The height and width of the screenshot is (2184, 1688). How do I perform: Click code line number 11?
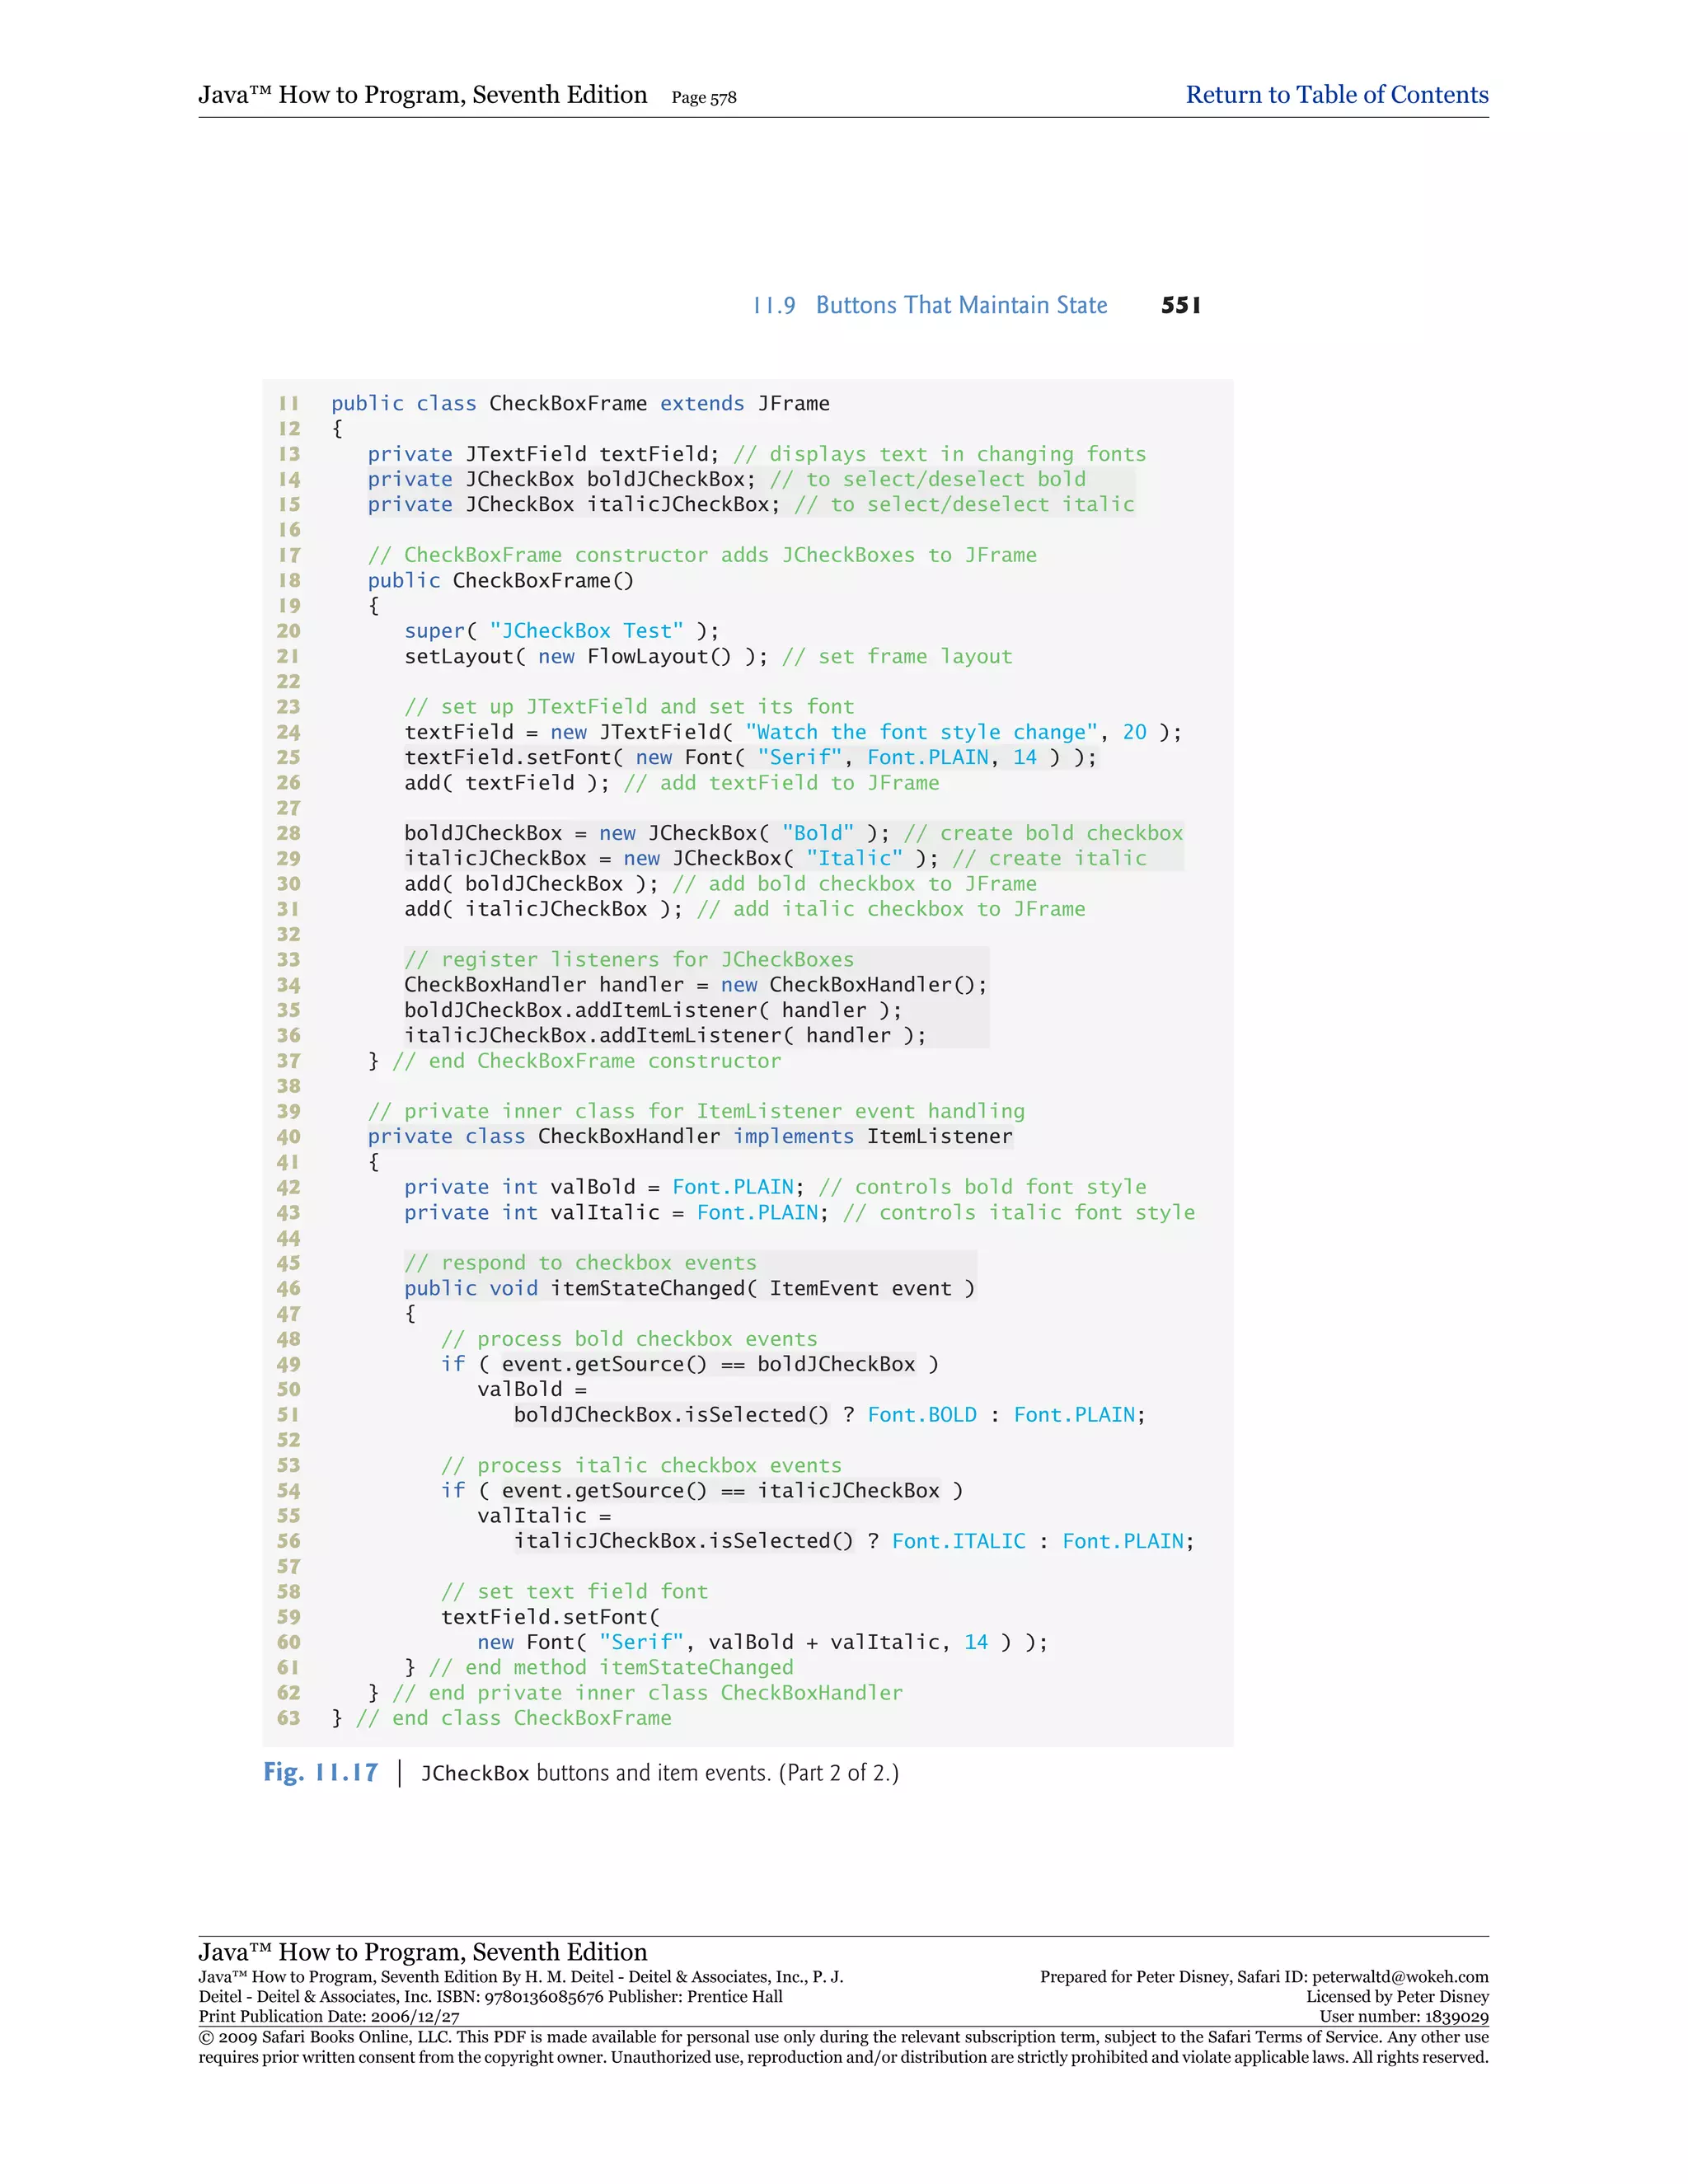(x=289, y=403)
